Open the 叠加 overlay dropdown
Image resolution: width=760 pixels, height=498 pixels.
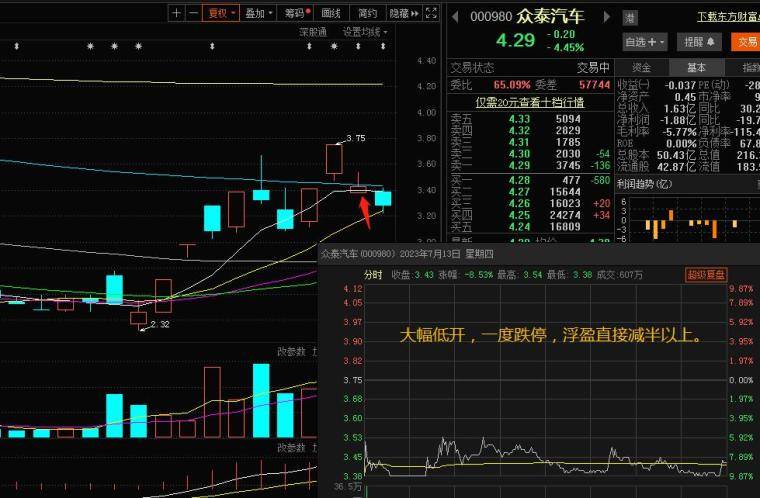(x=258, y=13)
